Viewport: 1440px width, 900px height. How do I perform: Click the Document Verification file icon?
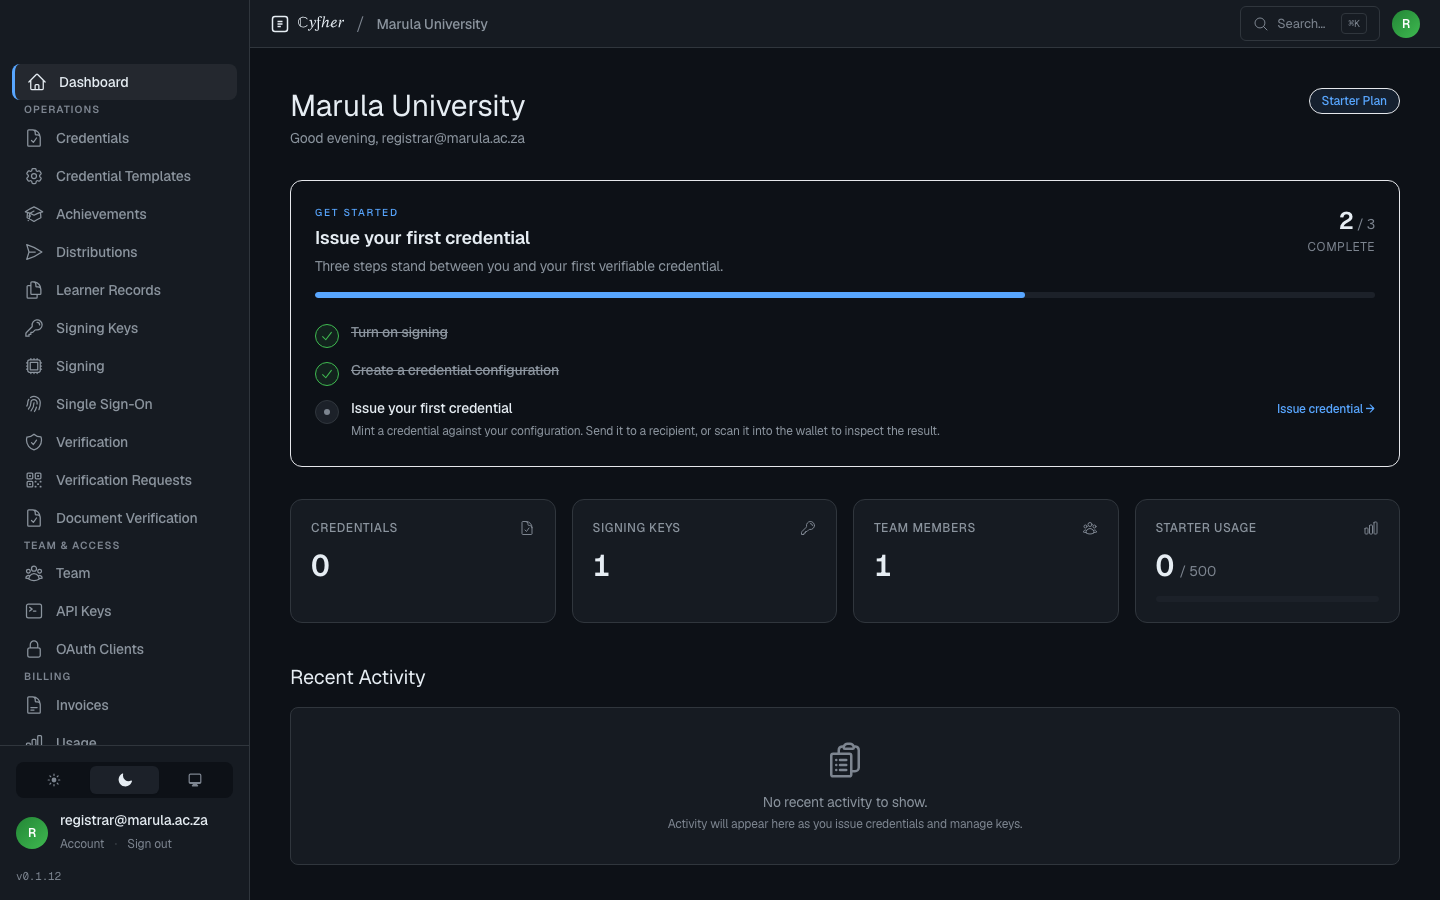click(34, 518)
